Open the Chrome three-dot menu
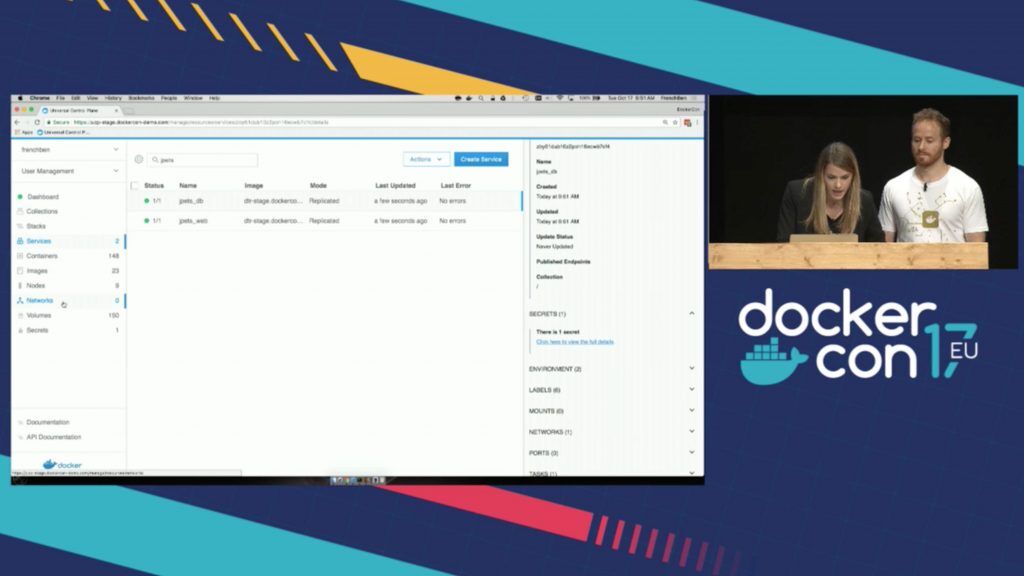The image size is (1024, 576). [697, 122]
